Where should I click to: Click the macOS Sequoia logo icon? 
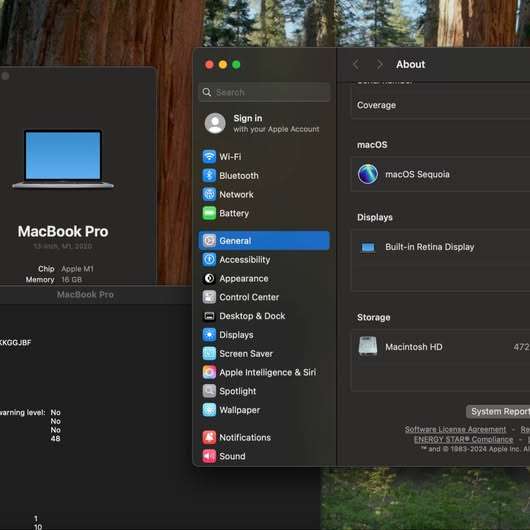coord(368,174)
